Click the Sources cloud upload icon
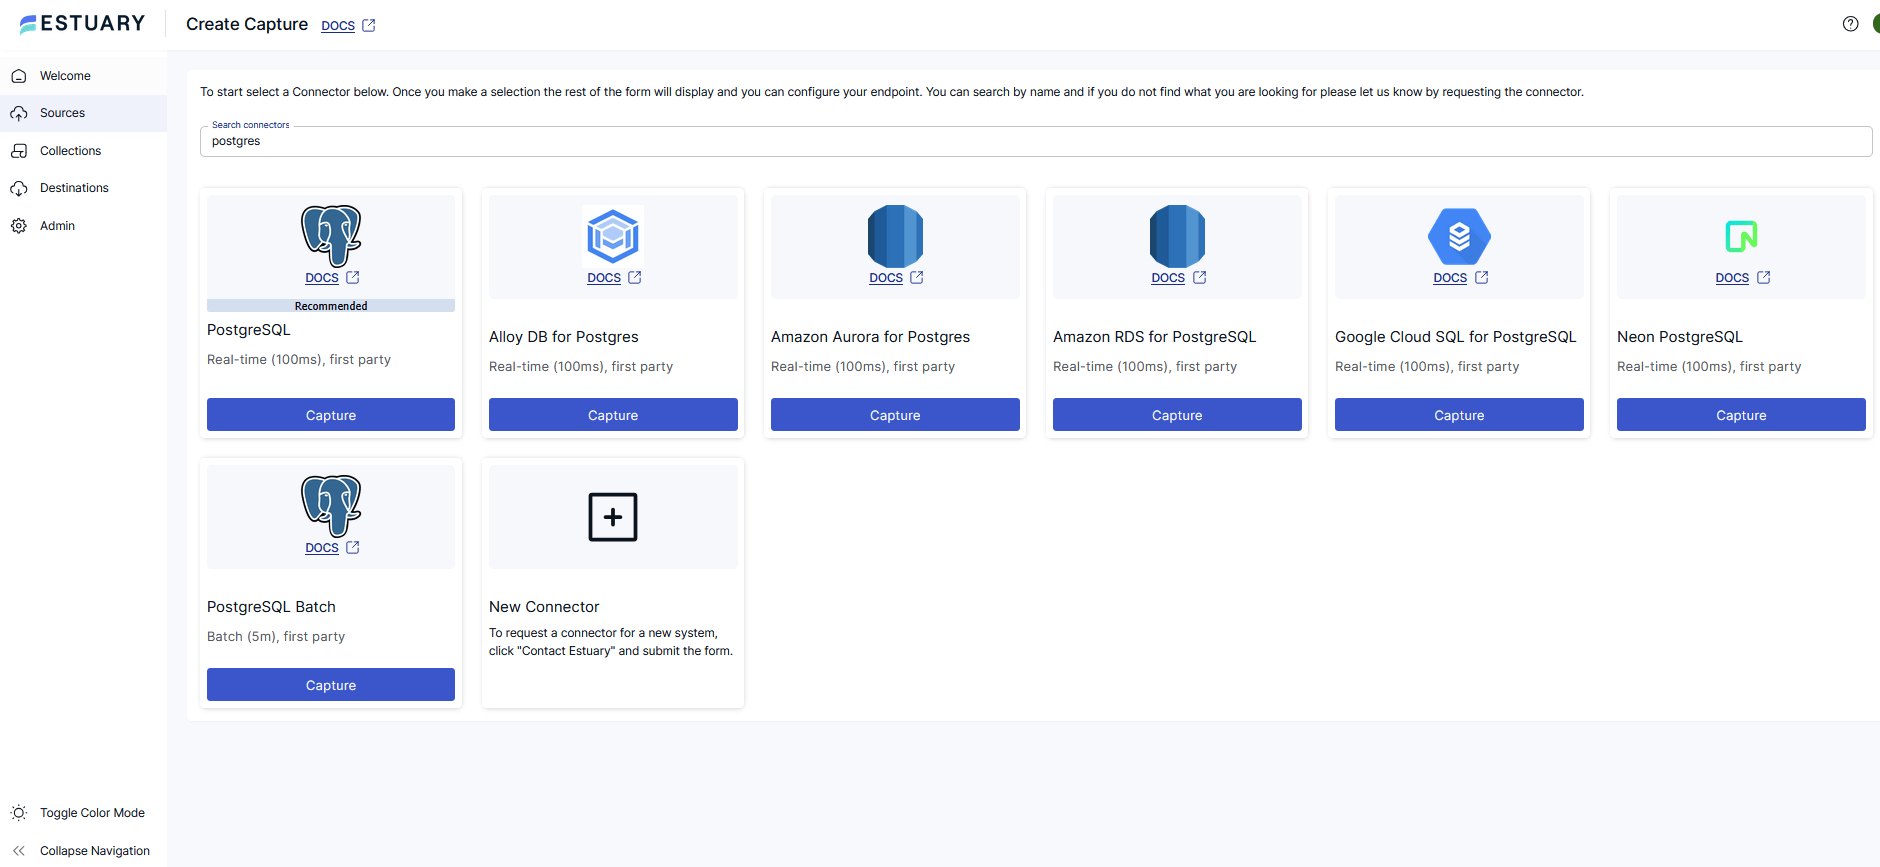The width and height of the screenshot is (1880, 867). 19,114
